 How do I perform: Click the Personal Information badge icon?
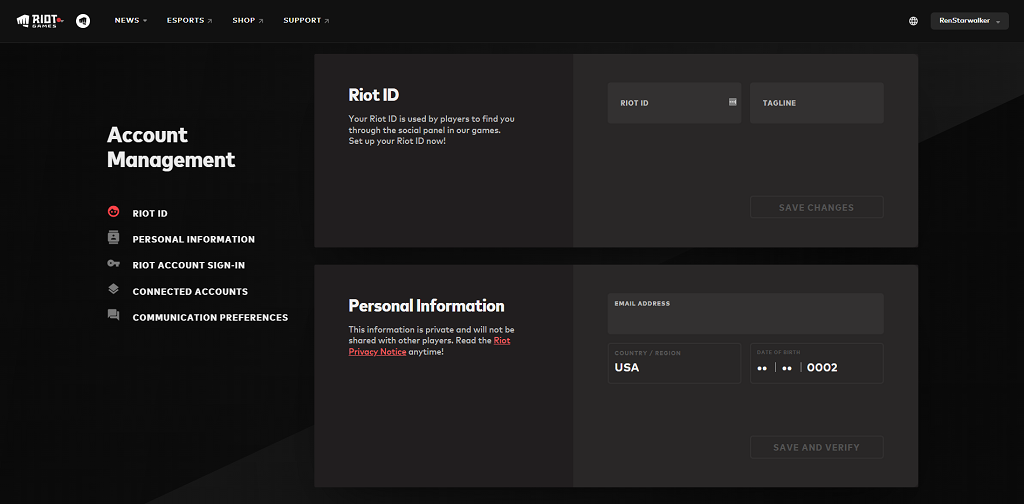[113, 238]
